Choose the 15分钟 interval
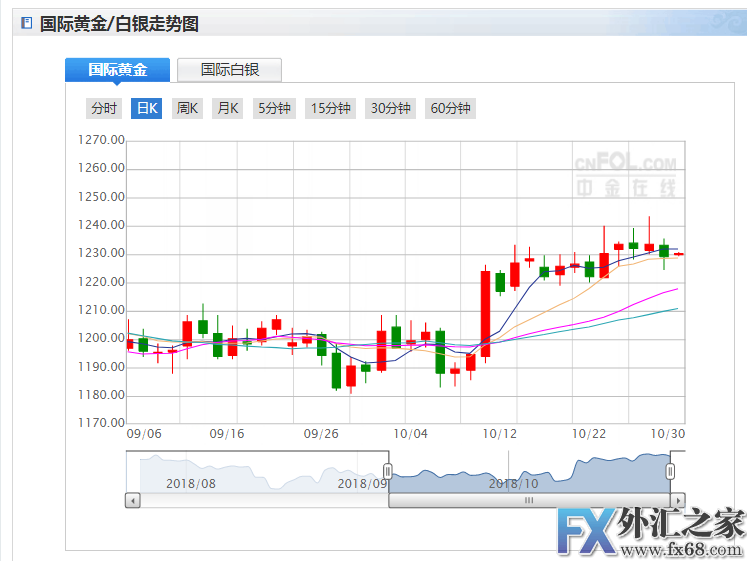This screenshot has height=561, width=747. [331, 109]
